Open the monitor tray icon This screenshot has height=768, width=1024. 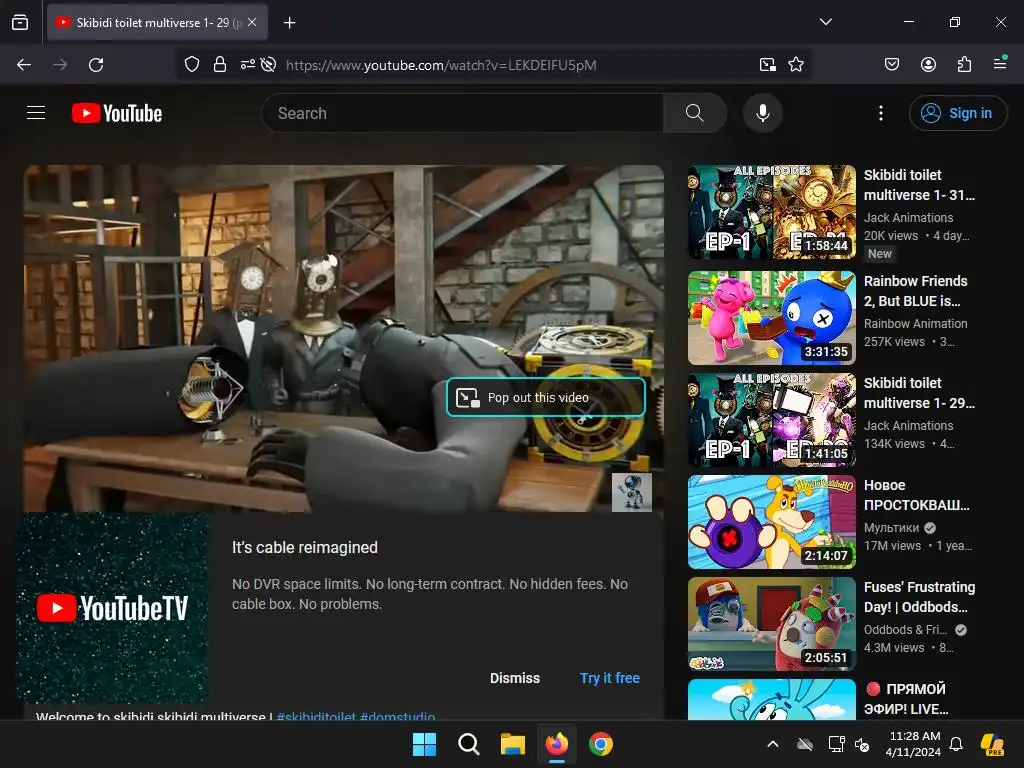click(835, 744)
